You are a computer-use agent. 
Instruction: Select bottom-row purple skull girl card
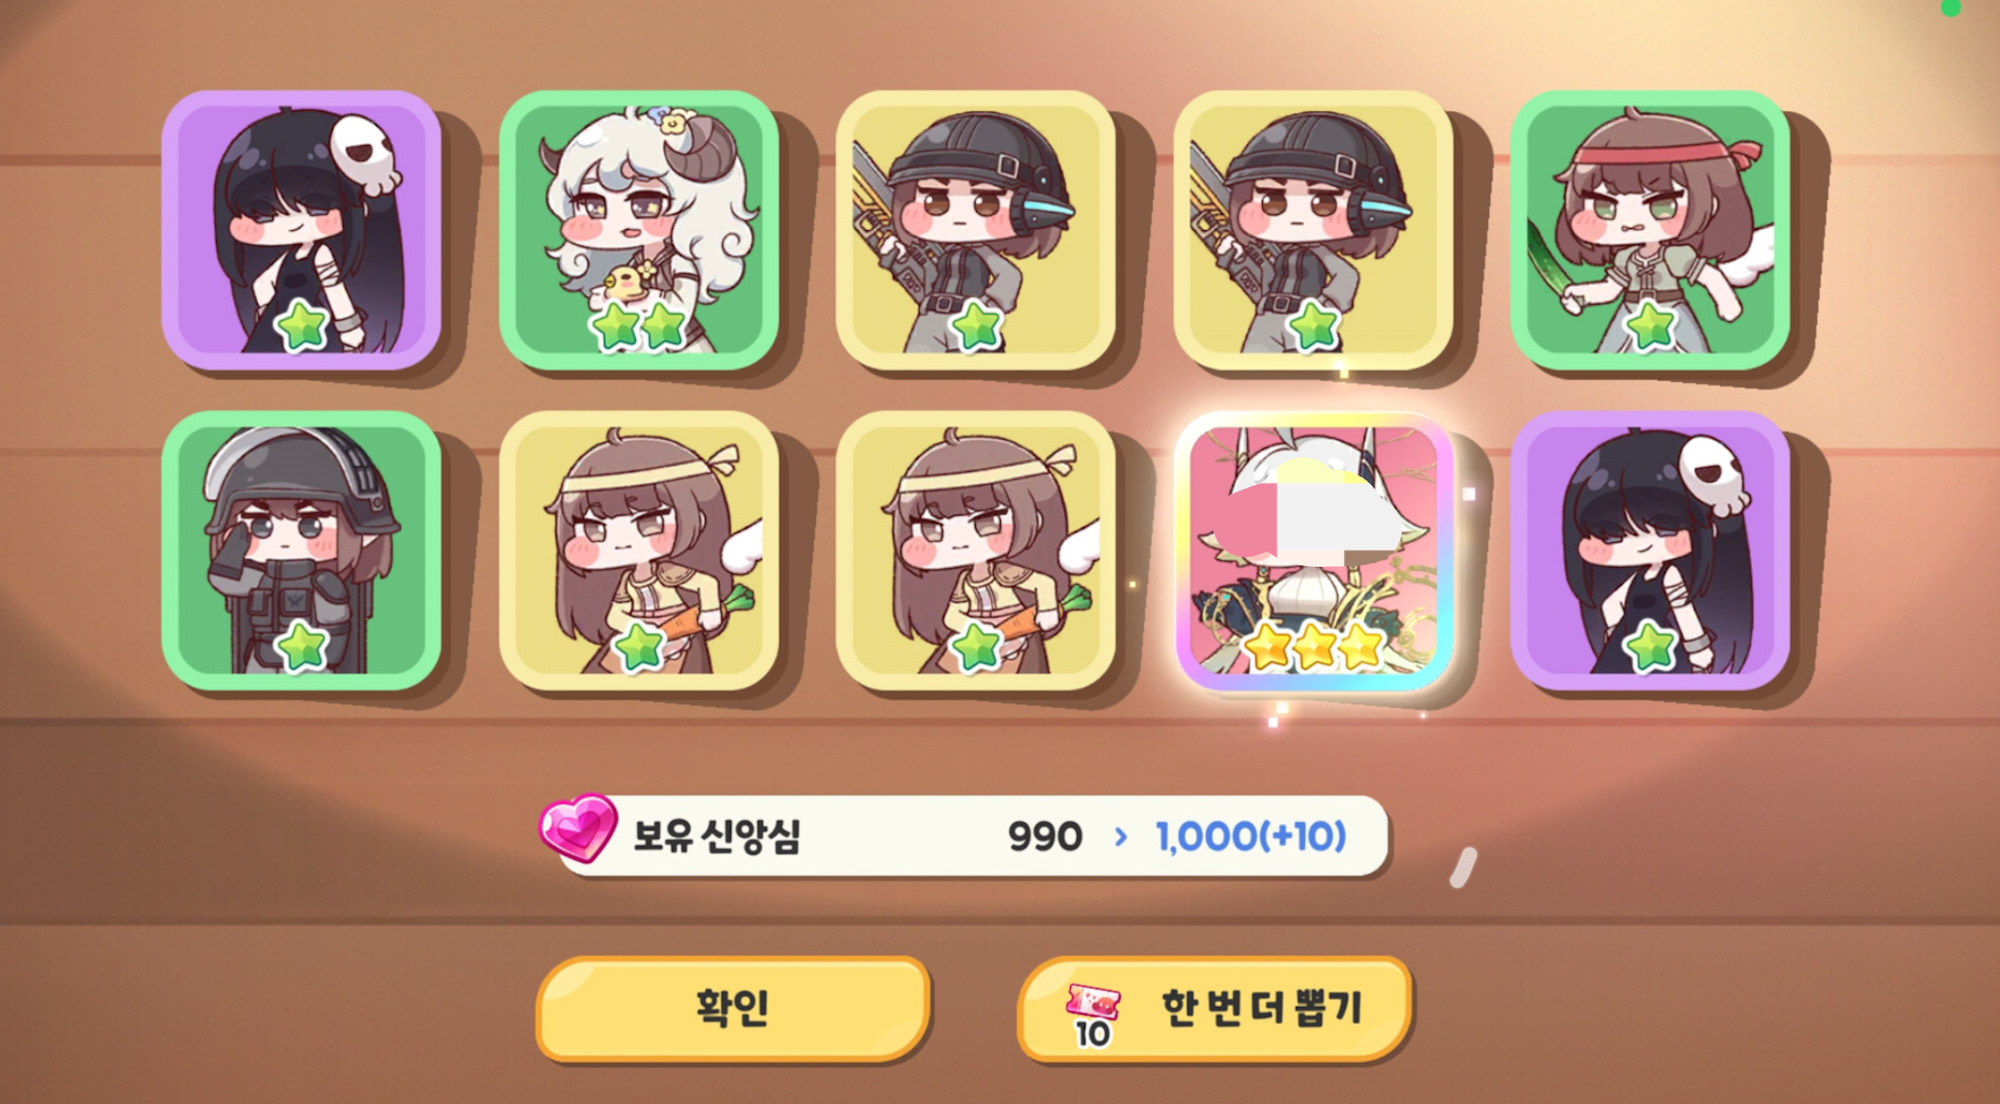coord(1650,551)
